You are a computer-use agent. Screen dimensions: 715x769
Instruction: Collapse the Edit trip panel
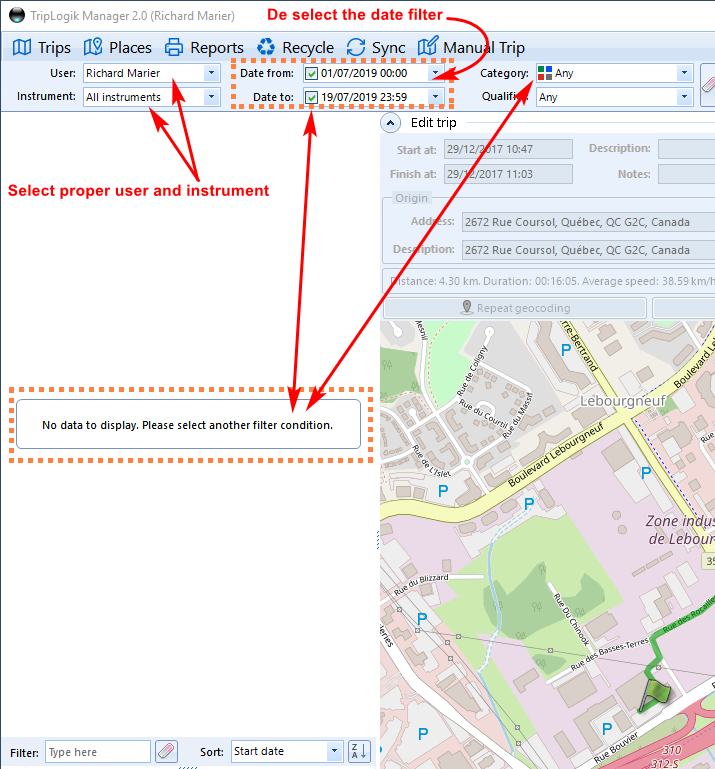coord(390,123)
